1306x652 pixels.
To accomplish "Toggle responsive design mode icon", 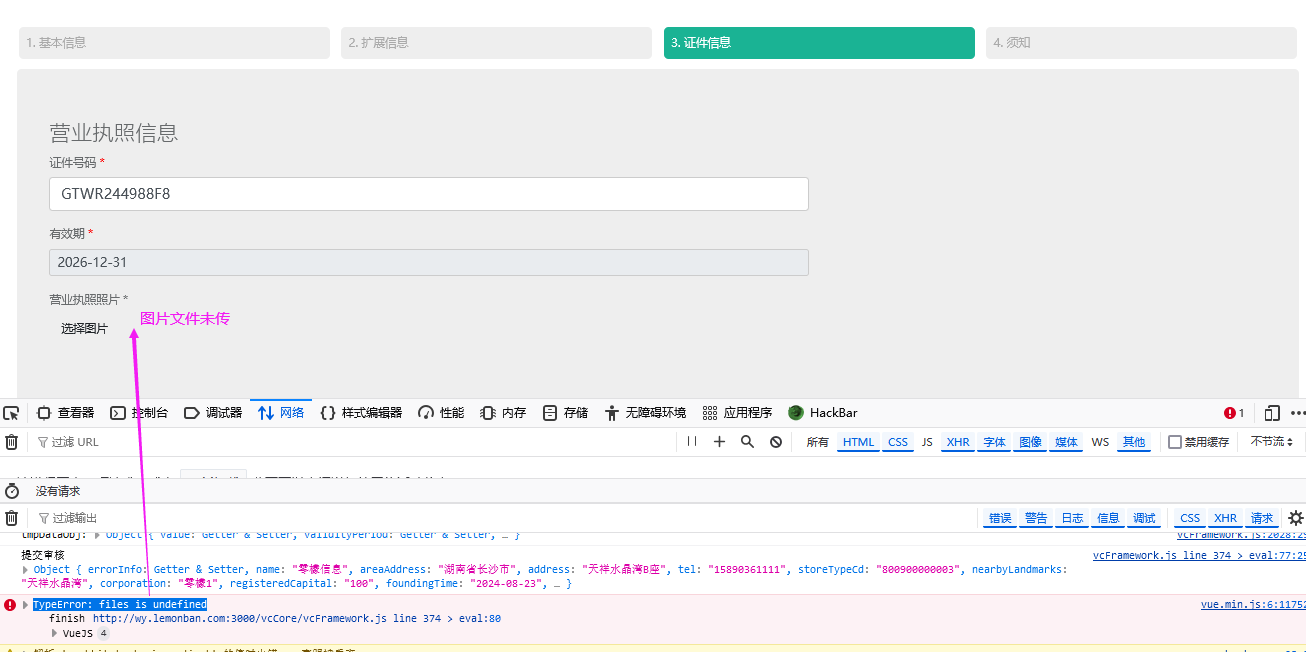I will [1272, 413].
